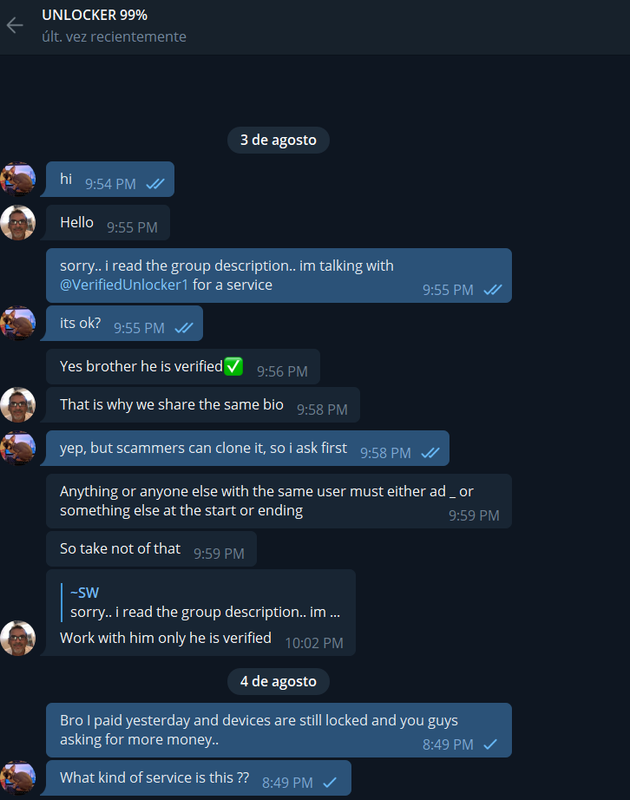Image resolution: width=630 pixels, height=800 pixels.
Task: Select the 'So take not of that' message
Action: [151, 549]
